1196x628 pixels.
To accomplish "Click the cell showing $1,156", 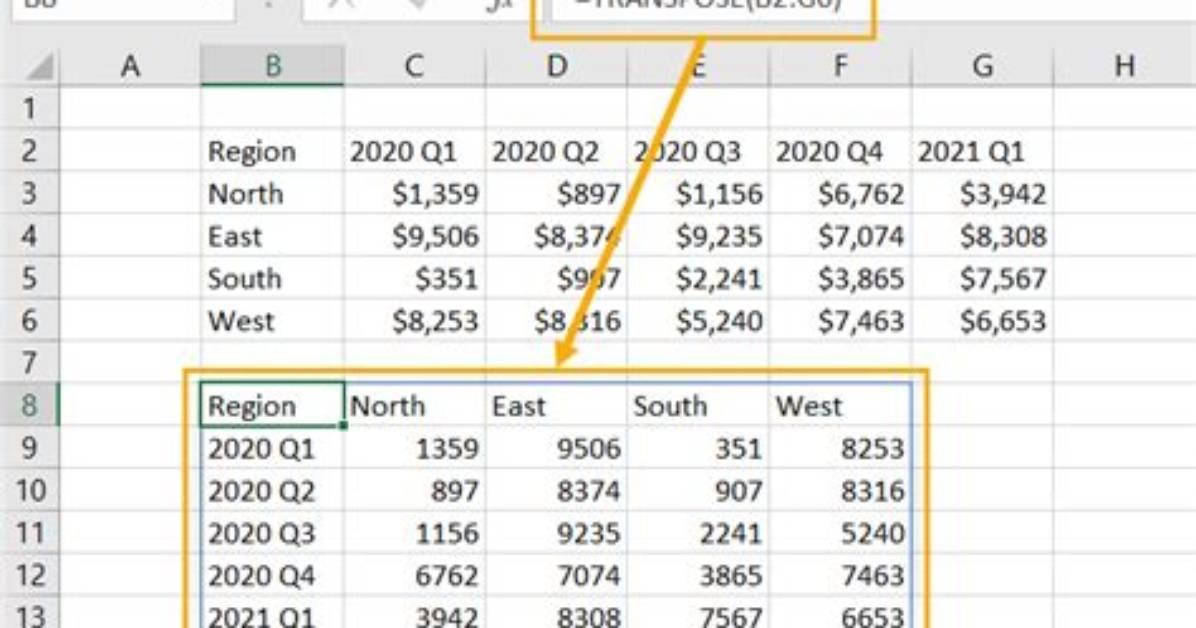I will (698, 194).
